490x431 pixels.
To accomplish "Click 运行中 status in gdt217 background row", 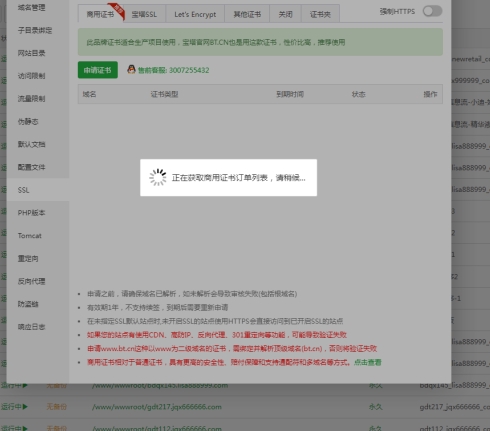I will [14, 407].
